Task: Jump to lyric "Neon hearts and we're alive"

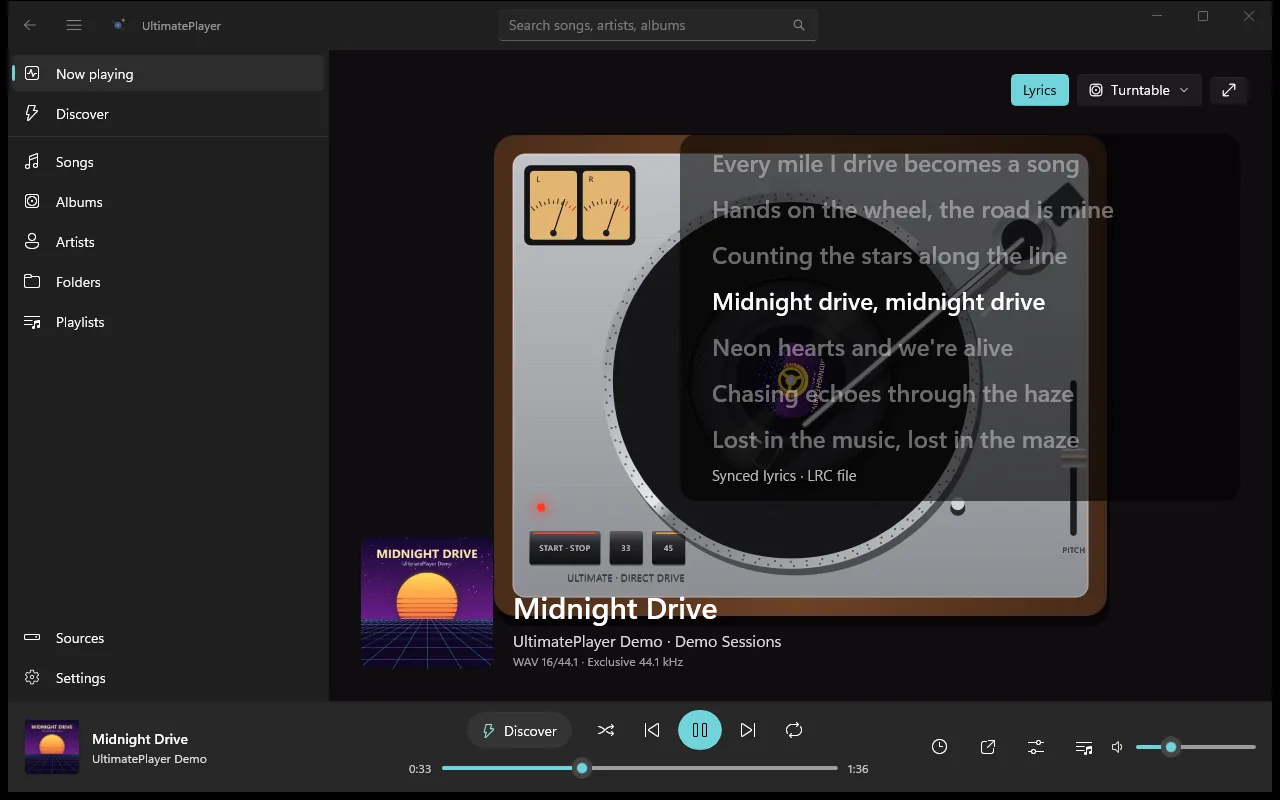Action: tap(862, 348)
